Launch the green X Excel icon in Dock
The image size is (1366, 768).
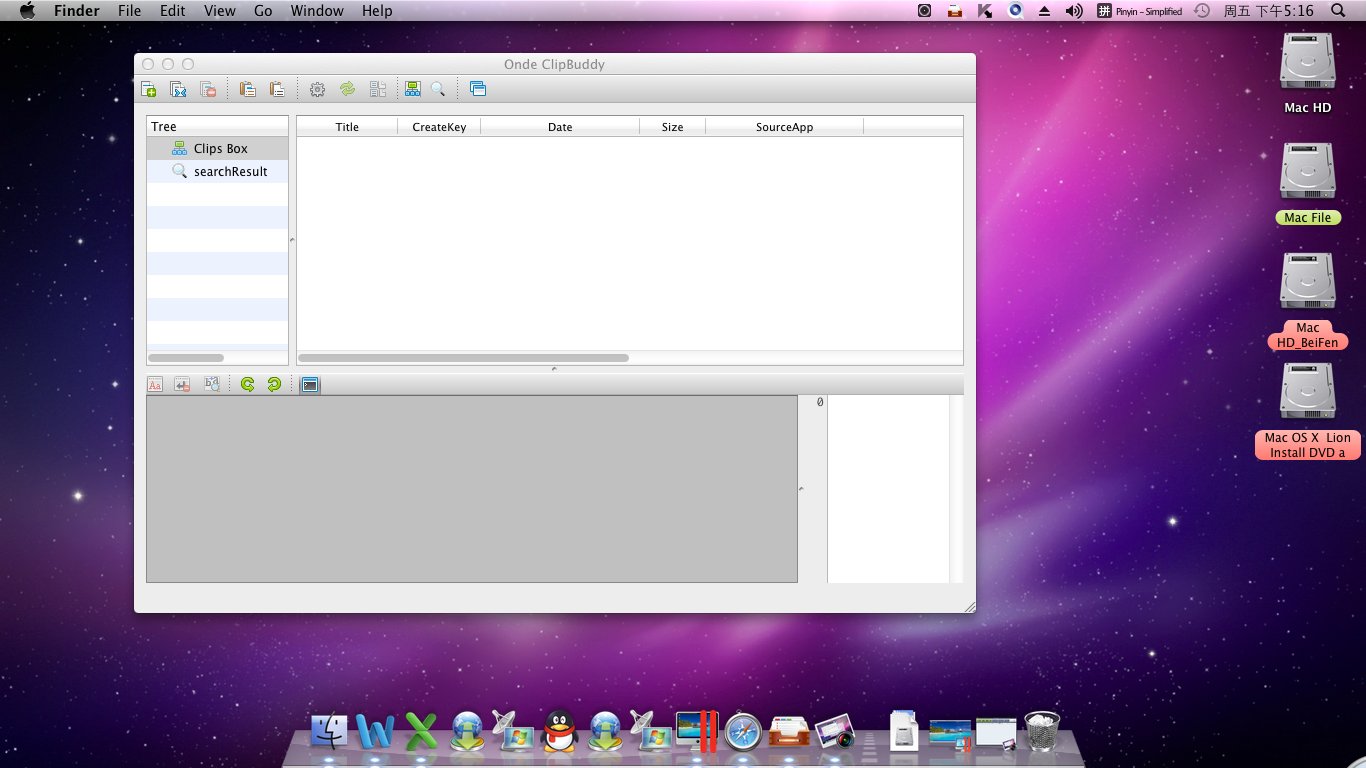[421, 731]
